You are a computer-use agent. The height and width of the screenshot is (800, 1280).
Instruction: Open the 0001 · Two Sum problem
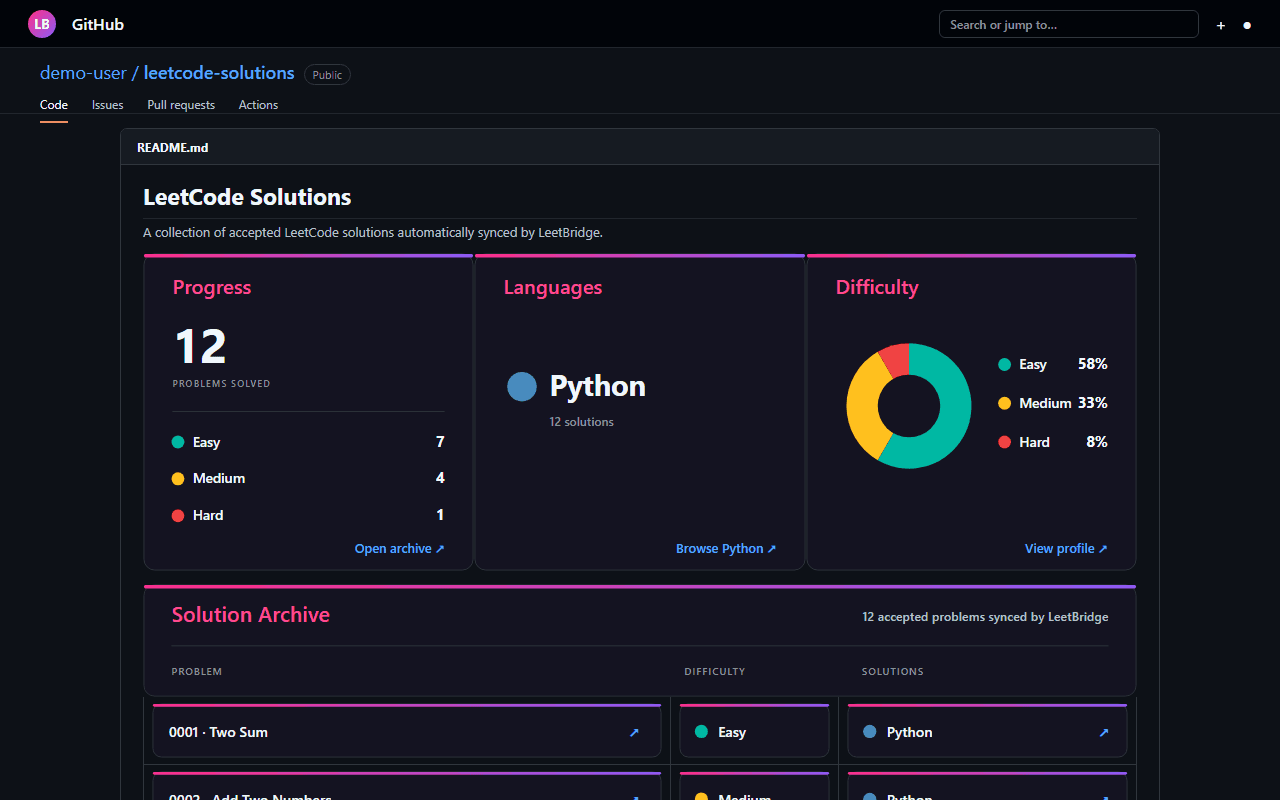click(x=407, y=732)
